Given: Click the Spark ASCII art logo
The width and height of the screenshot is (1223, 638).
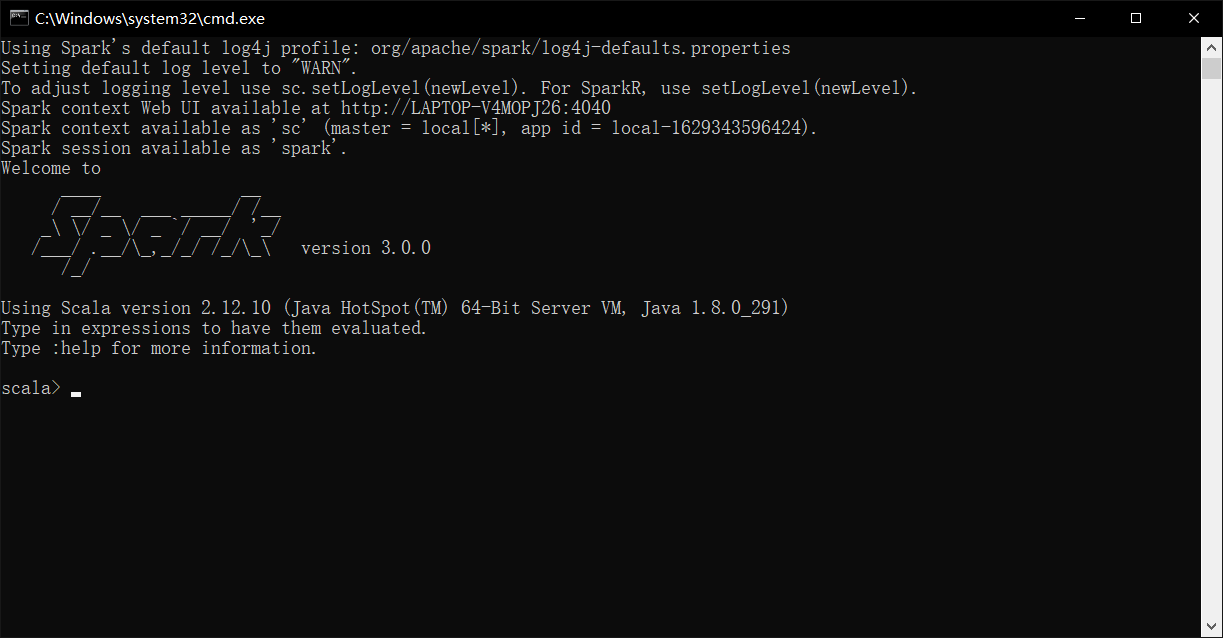Looking at the screenshot, I should 155,235.
